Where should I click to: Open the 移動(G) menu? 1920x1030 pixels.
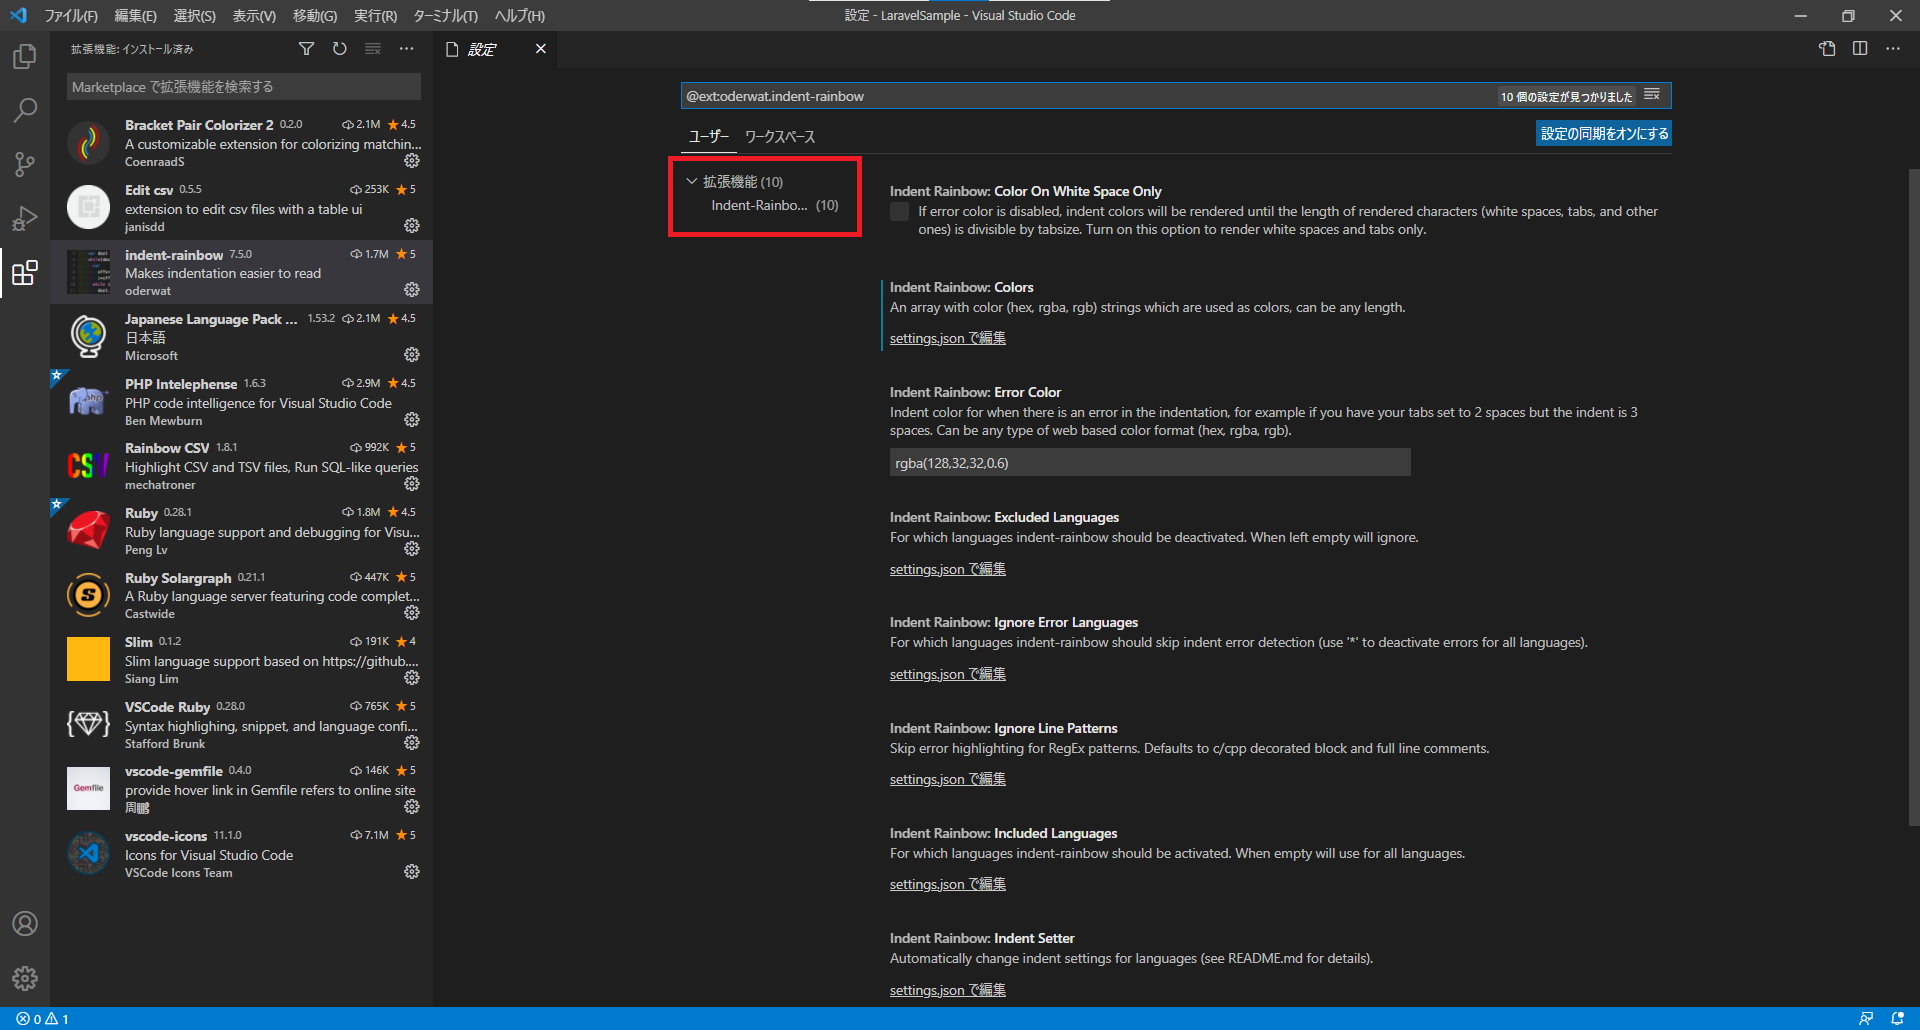point(314,15)
